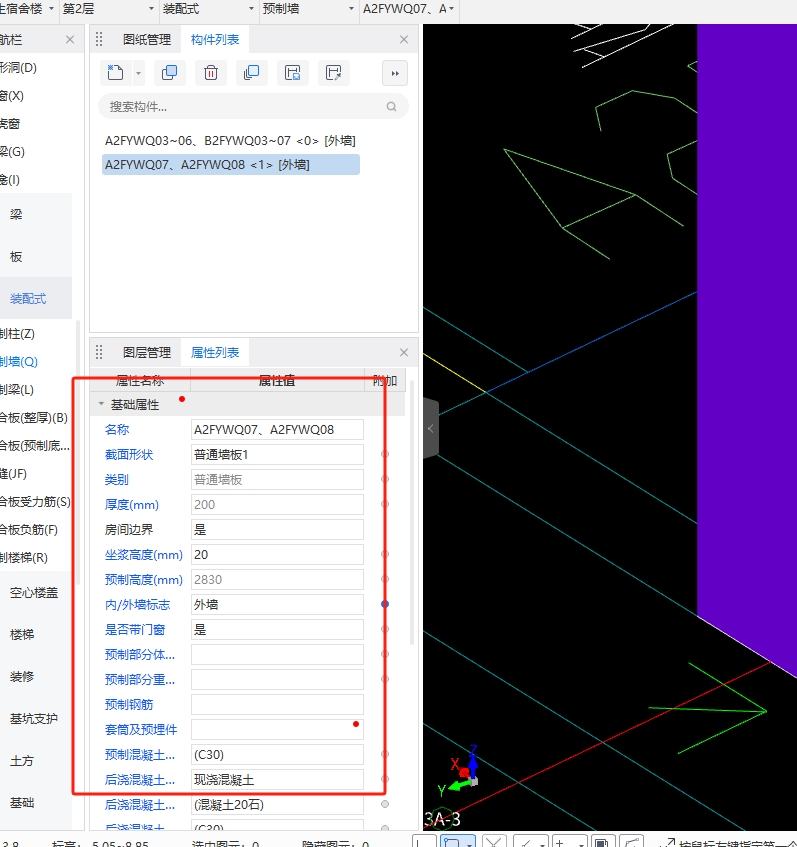The image size is (797, 847).
Task: Click the 房间边界 value field
Action: 277,530
